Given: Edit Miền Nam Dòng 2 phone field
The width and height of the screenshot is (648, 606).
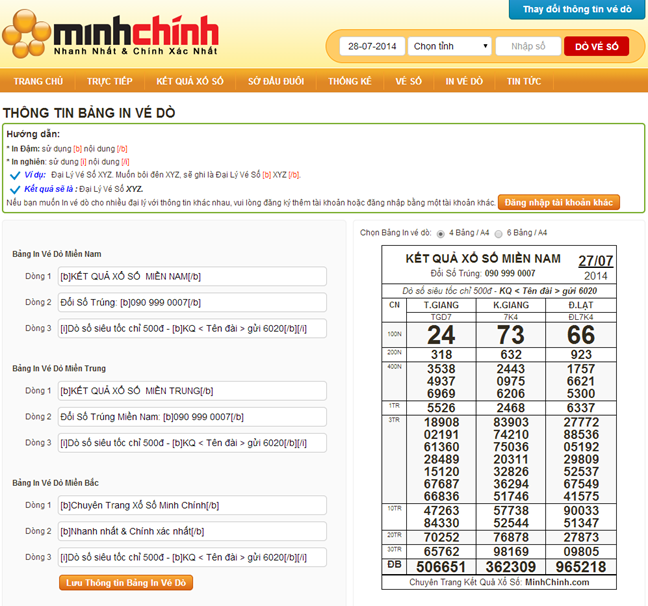Looking at the screenshot, I should (x=192, y=303).
